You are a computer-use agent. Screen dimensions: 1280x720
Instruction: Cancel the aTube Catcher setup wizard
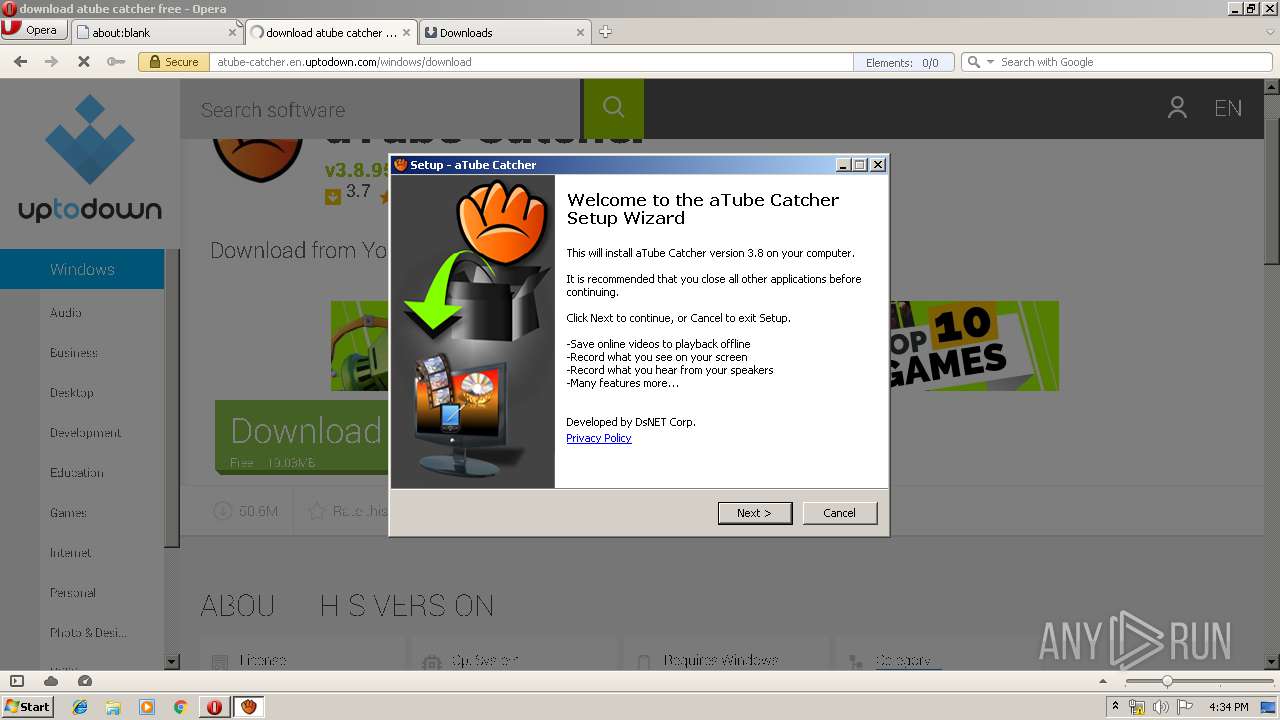[x=840, y=513]
